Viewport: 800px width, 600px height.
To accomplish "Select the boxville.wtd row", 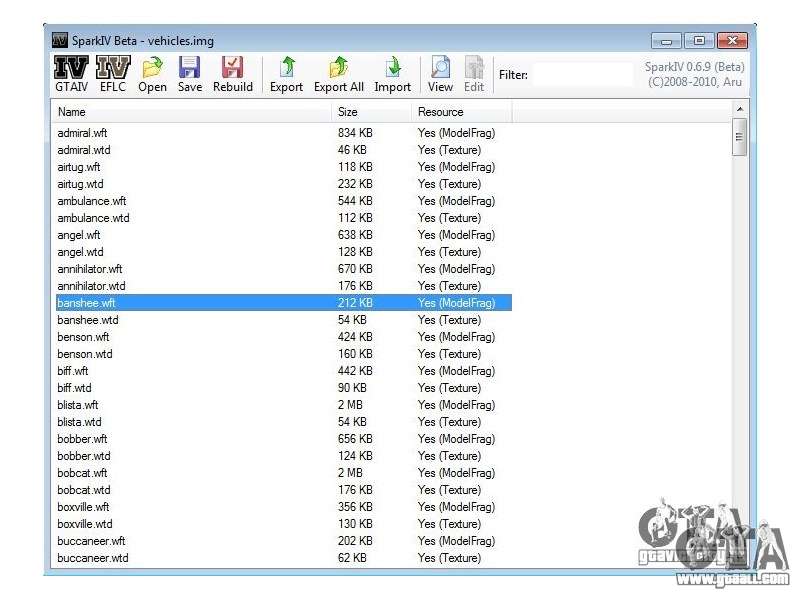I will 284,524.
